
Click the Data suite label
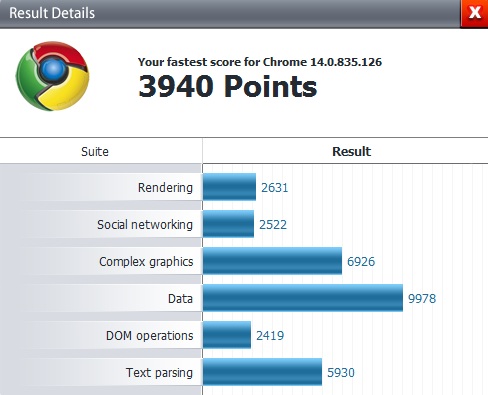(180, 299)
